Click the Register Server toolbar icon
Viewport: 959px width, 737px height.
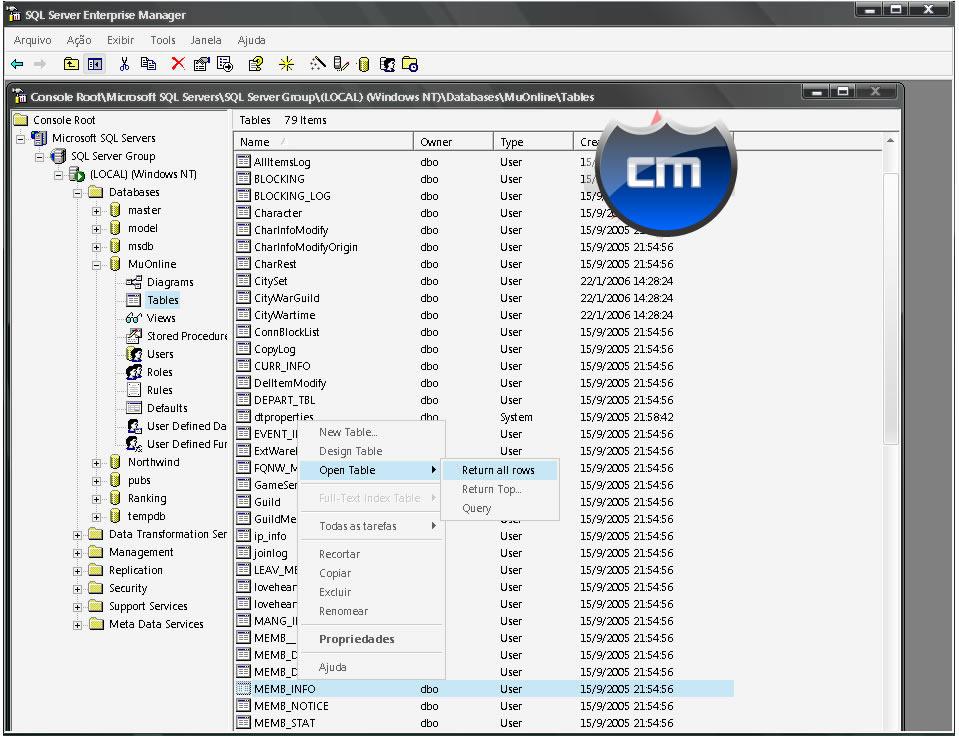point(341,64)
